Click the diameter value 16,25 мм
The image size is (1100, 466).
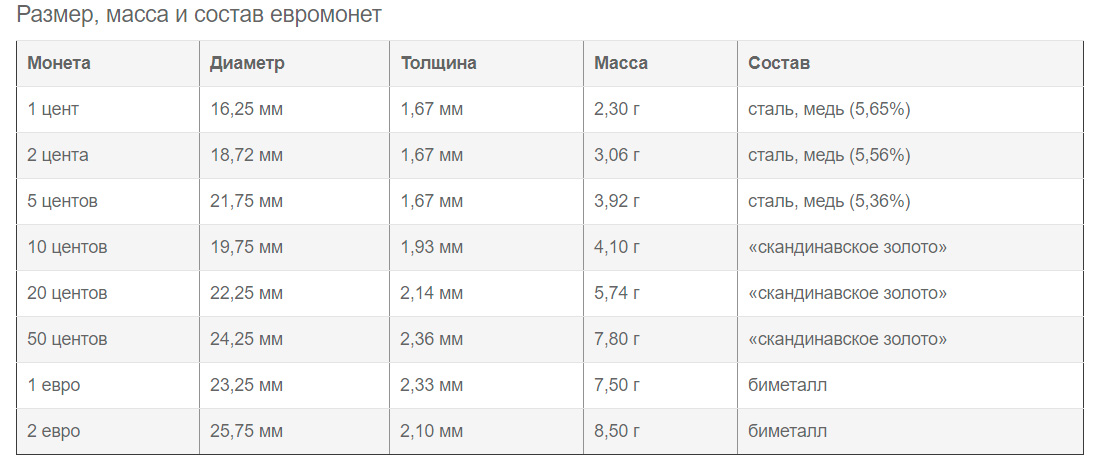coord(246,109)
